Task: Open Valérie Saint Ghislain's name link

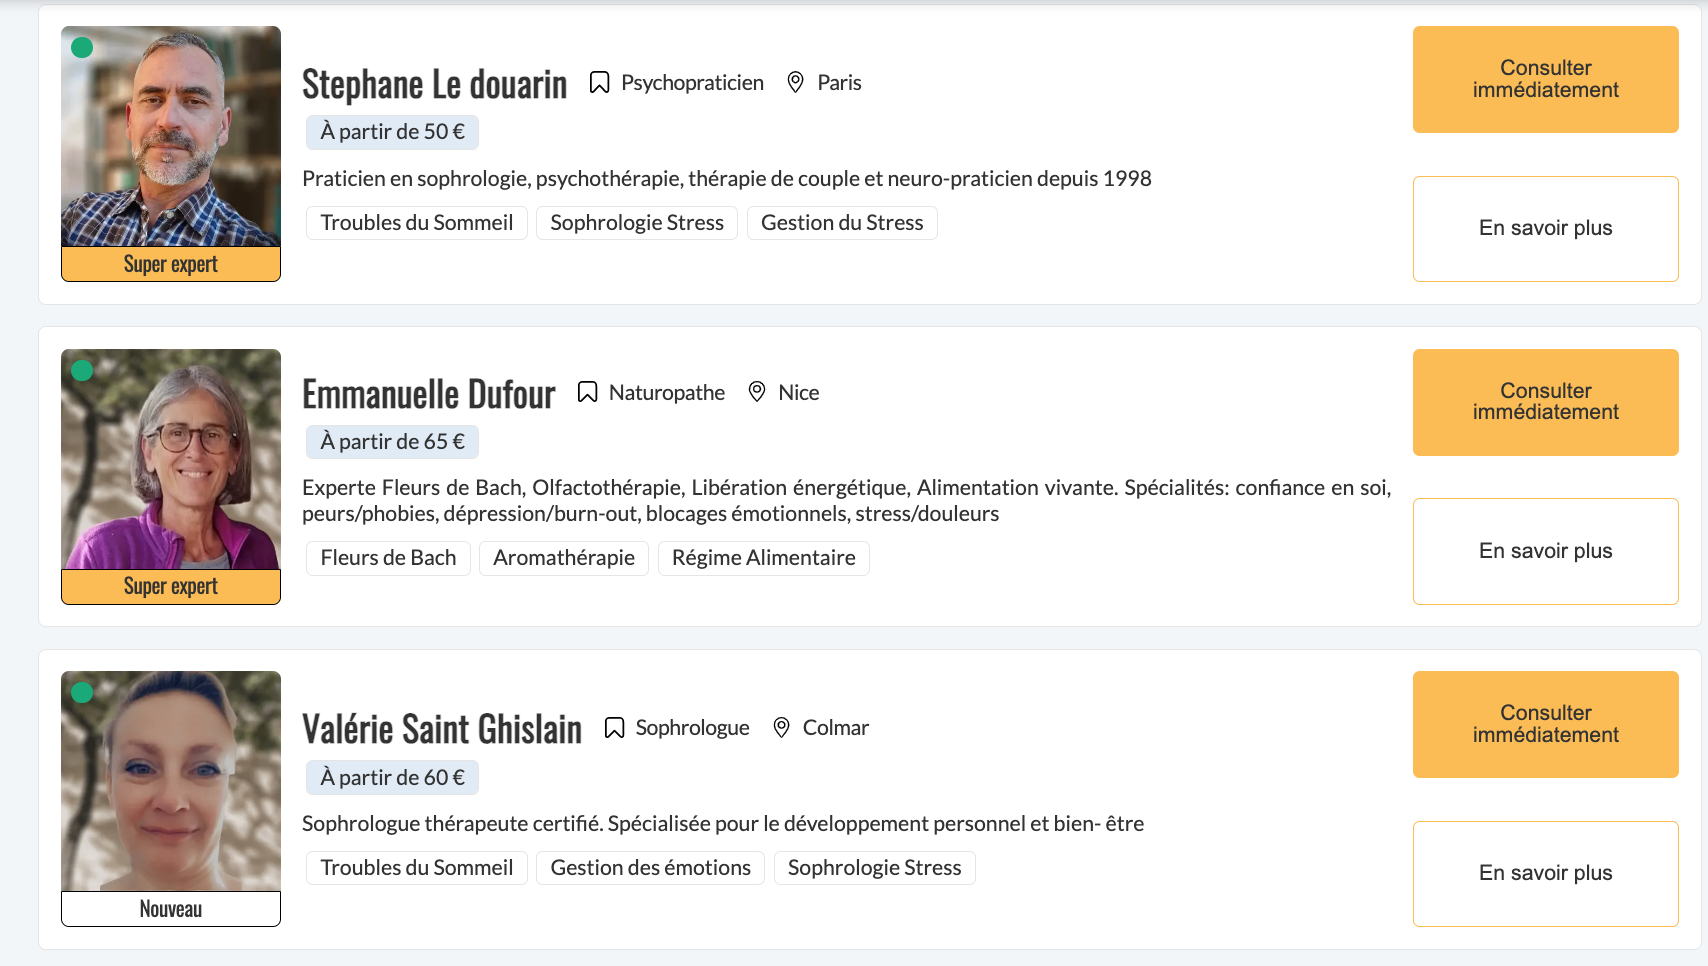Action: (442, 729)
